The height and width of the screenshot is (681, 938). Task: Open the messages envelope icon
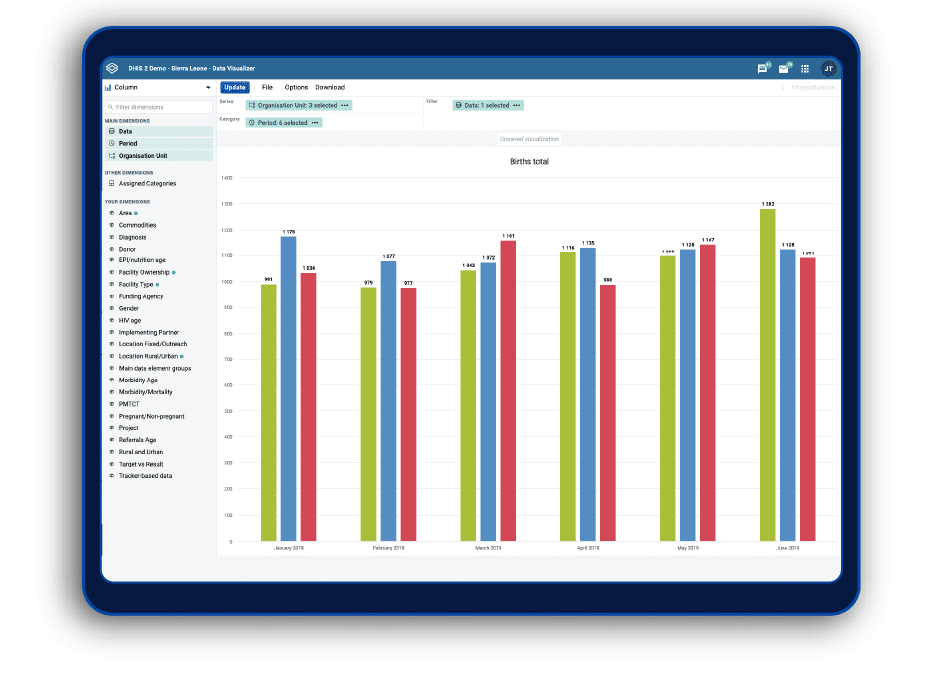pos(784,69)
